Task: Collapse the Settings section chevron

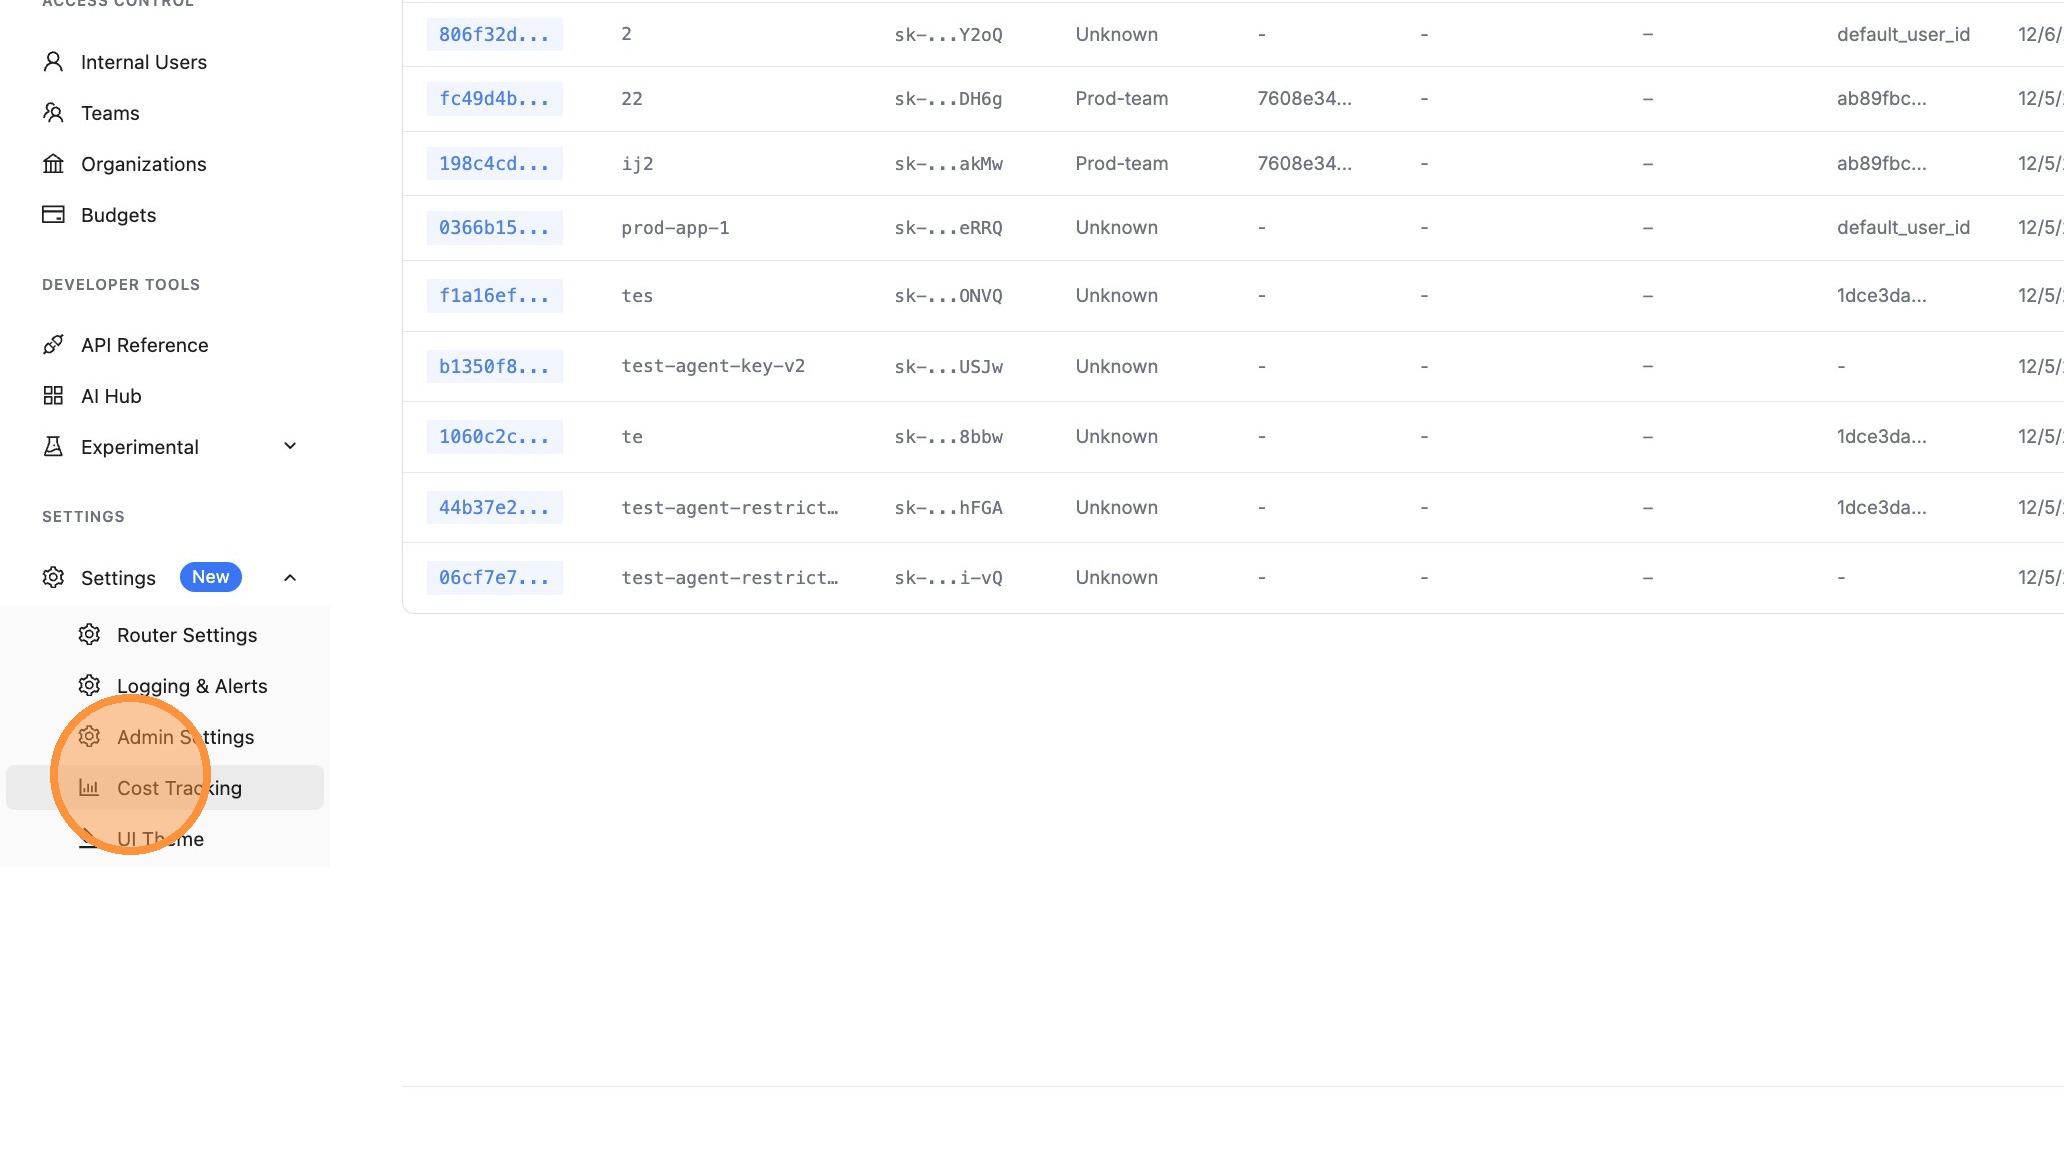Action: point(289,577)
